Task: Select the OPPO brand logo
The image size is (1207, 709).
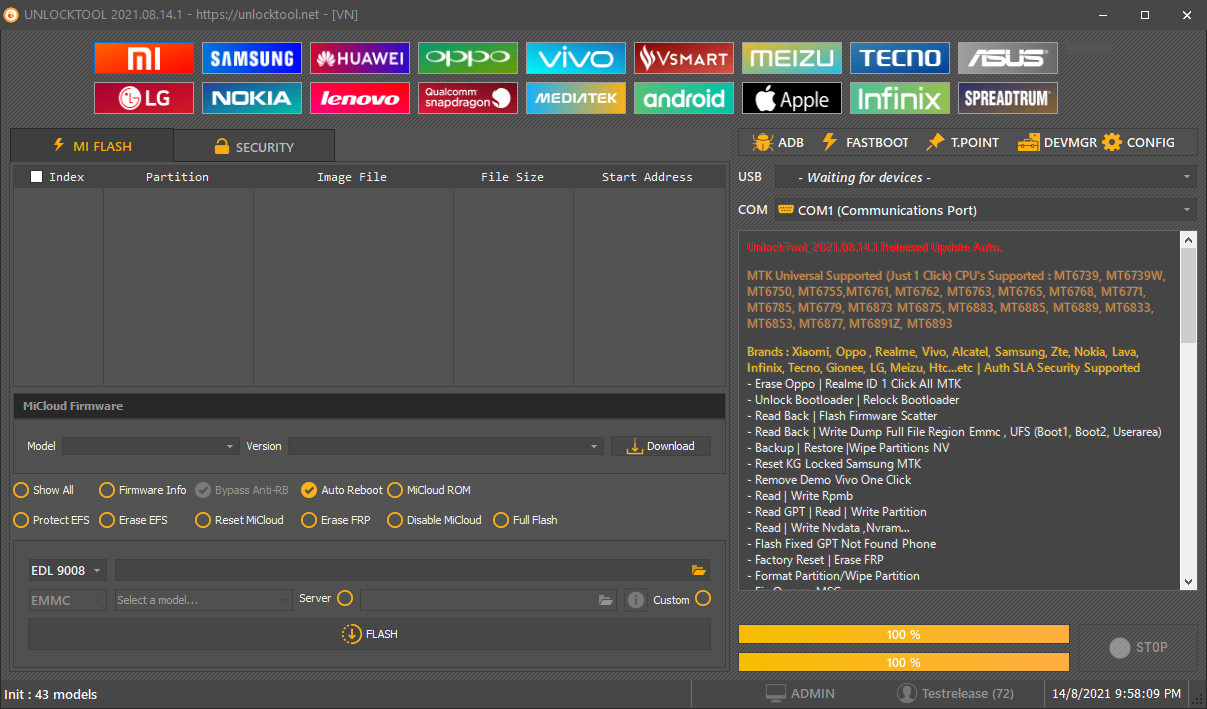Action: coord(468,58)
